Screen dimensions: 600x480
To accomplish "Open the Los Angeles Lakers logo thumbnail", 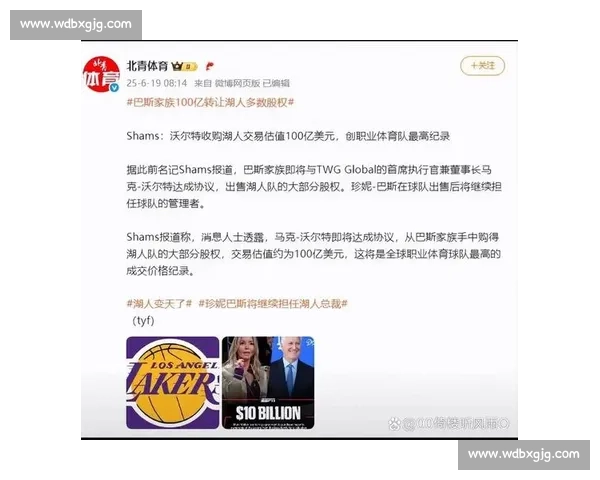I will (x=172, y=382).
